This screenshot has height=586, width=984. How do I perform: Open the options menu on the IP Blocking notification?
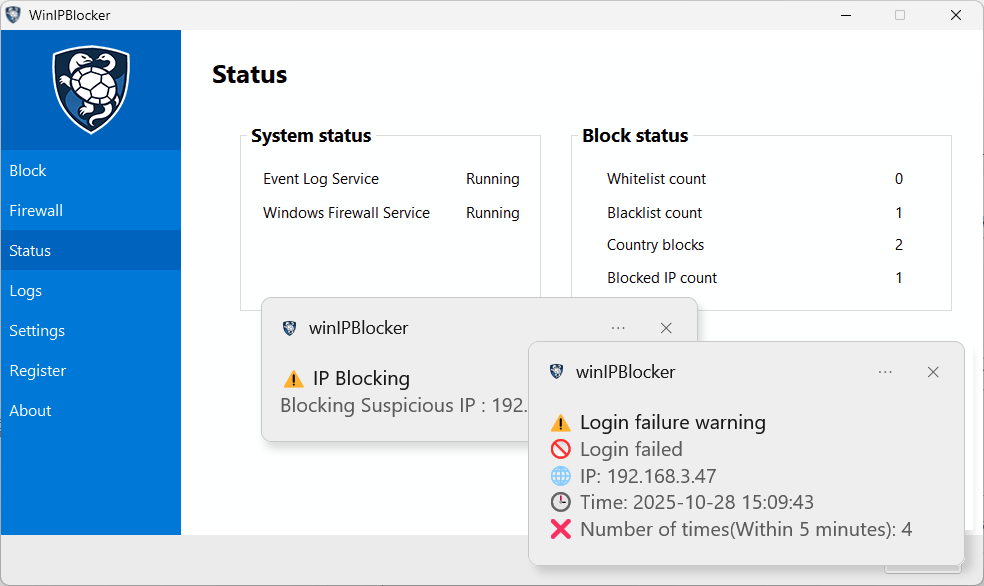pyautogui.click(x=618, y=327)
